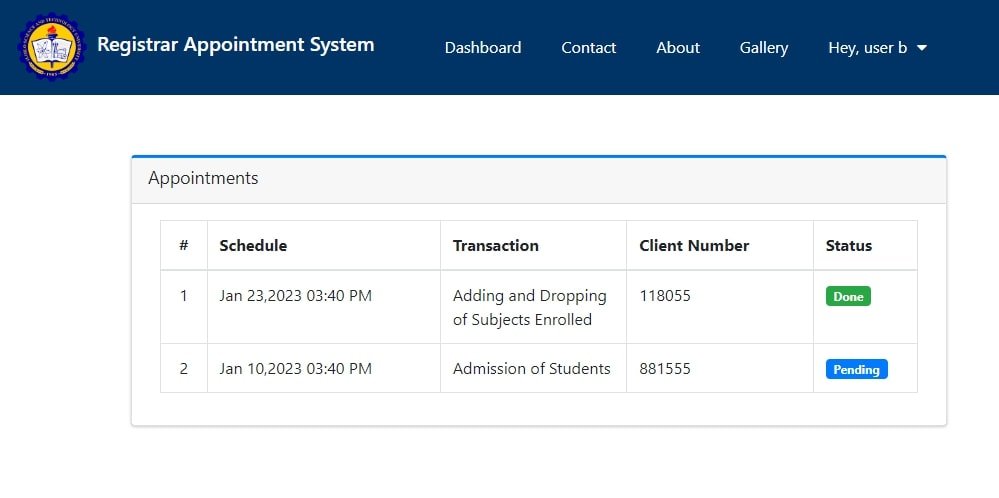Viewport: 999px width, 498px height.
Task: Open the About page
Action: (x=678, y=48)
